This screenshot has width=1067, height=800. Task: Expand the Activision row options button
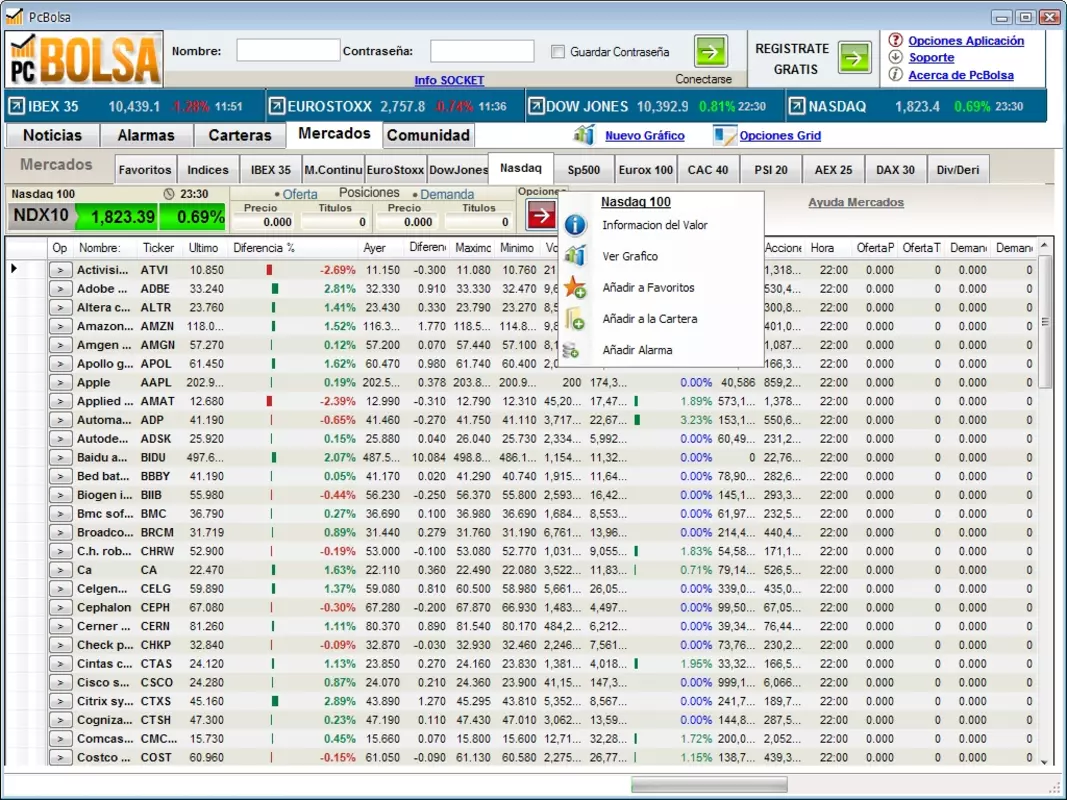(61, 270)
